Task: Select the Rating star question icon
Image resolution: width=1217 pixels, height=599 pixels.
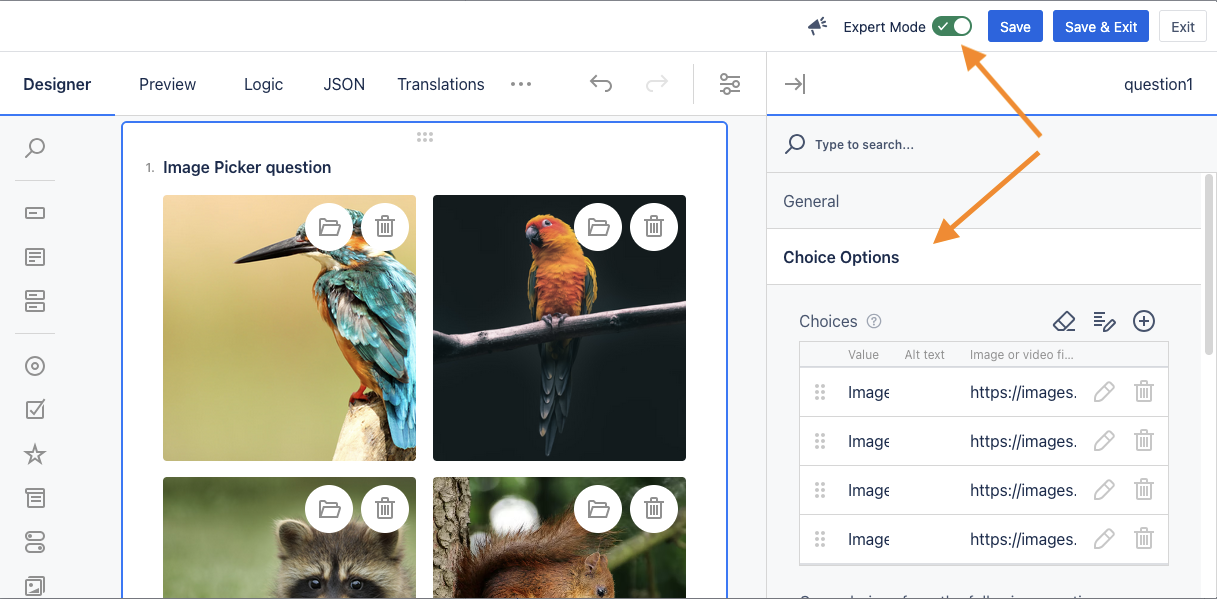Action: [x=34, y=454]
